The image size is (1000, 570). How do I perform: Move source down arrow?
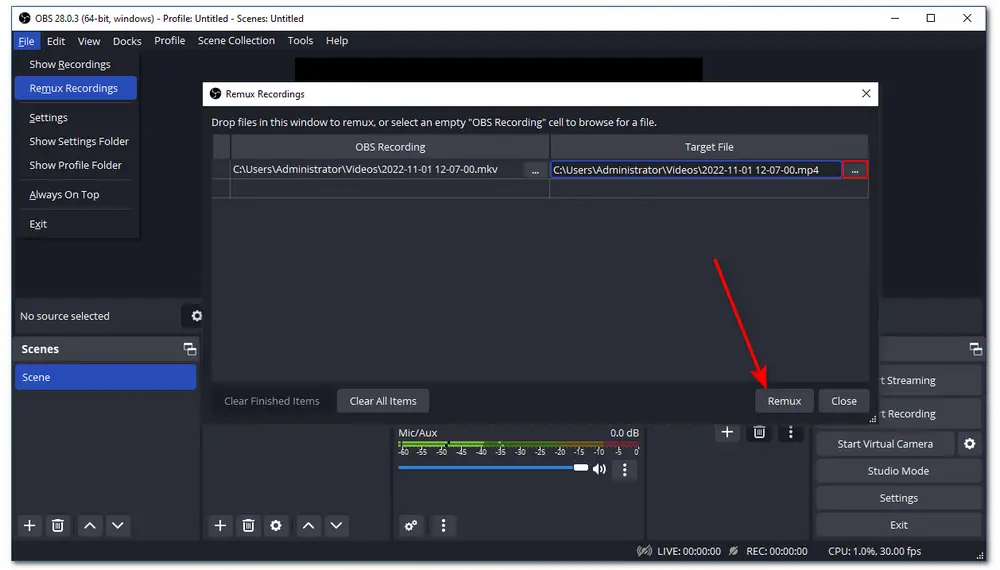[x=336, y=525]
